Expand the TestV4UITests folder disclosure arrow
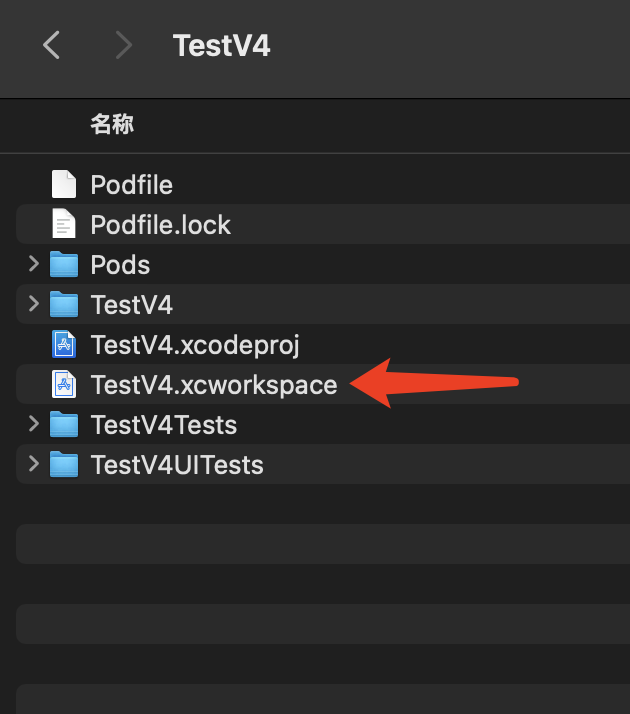The width and height of the screenshot is (630, 714). (x=33, y=465)
